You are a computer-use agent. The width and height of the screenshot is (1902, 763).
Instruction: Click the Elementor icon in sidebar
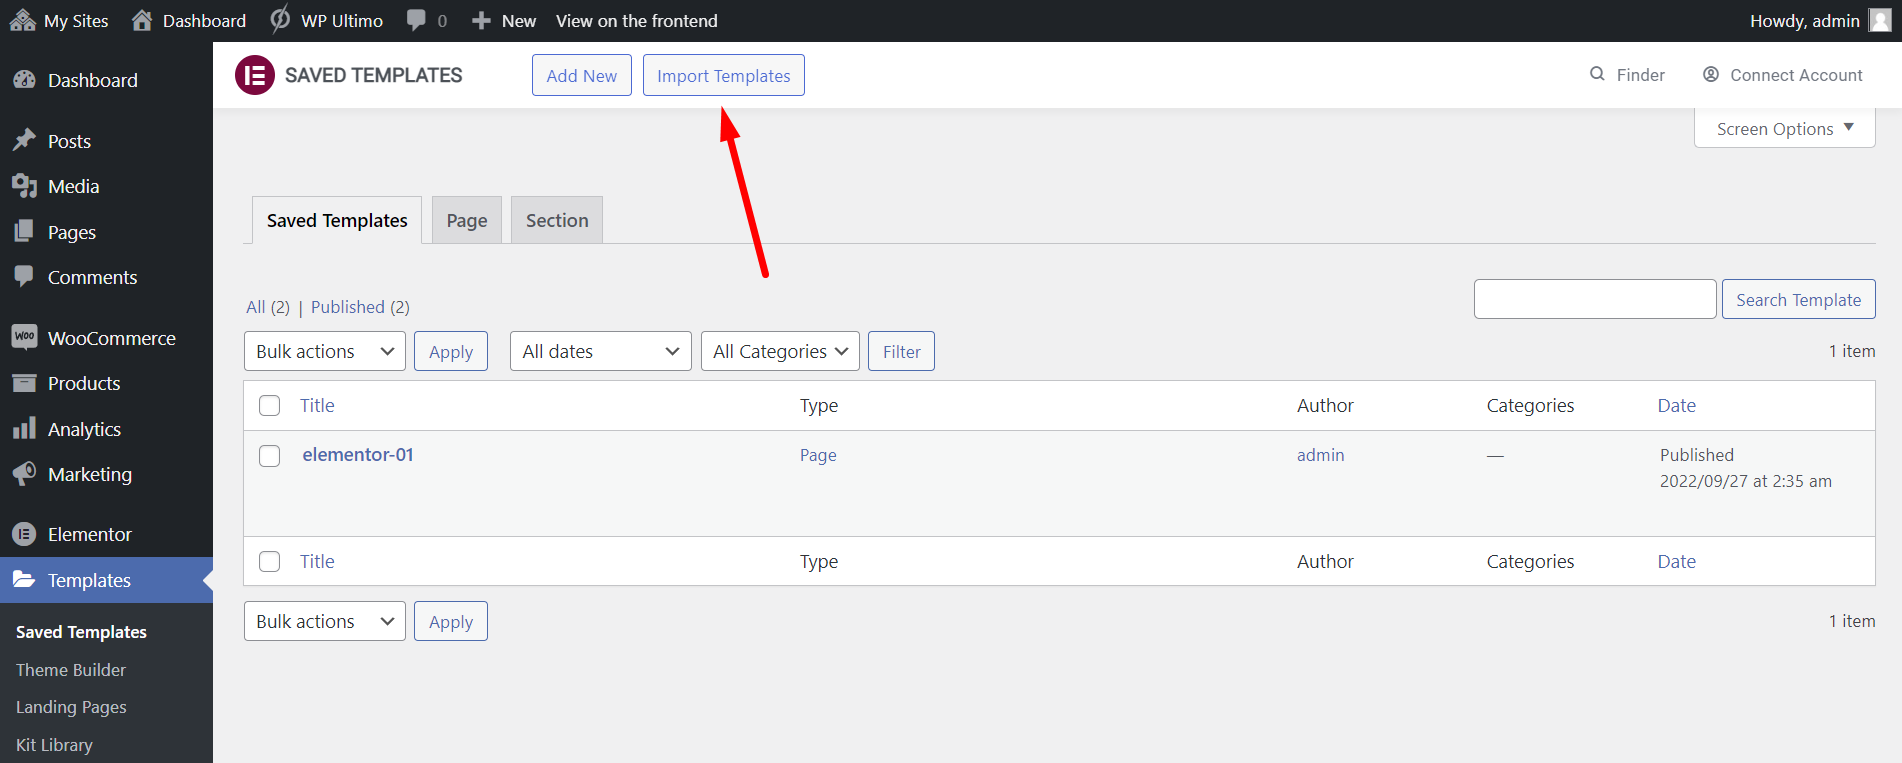pos(24,534)
